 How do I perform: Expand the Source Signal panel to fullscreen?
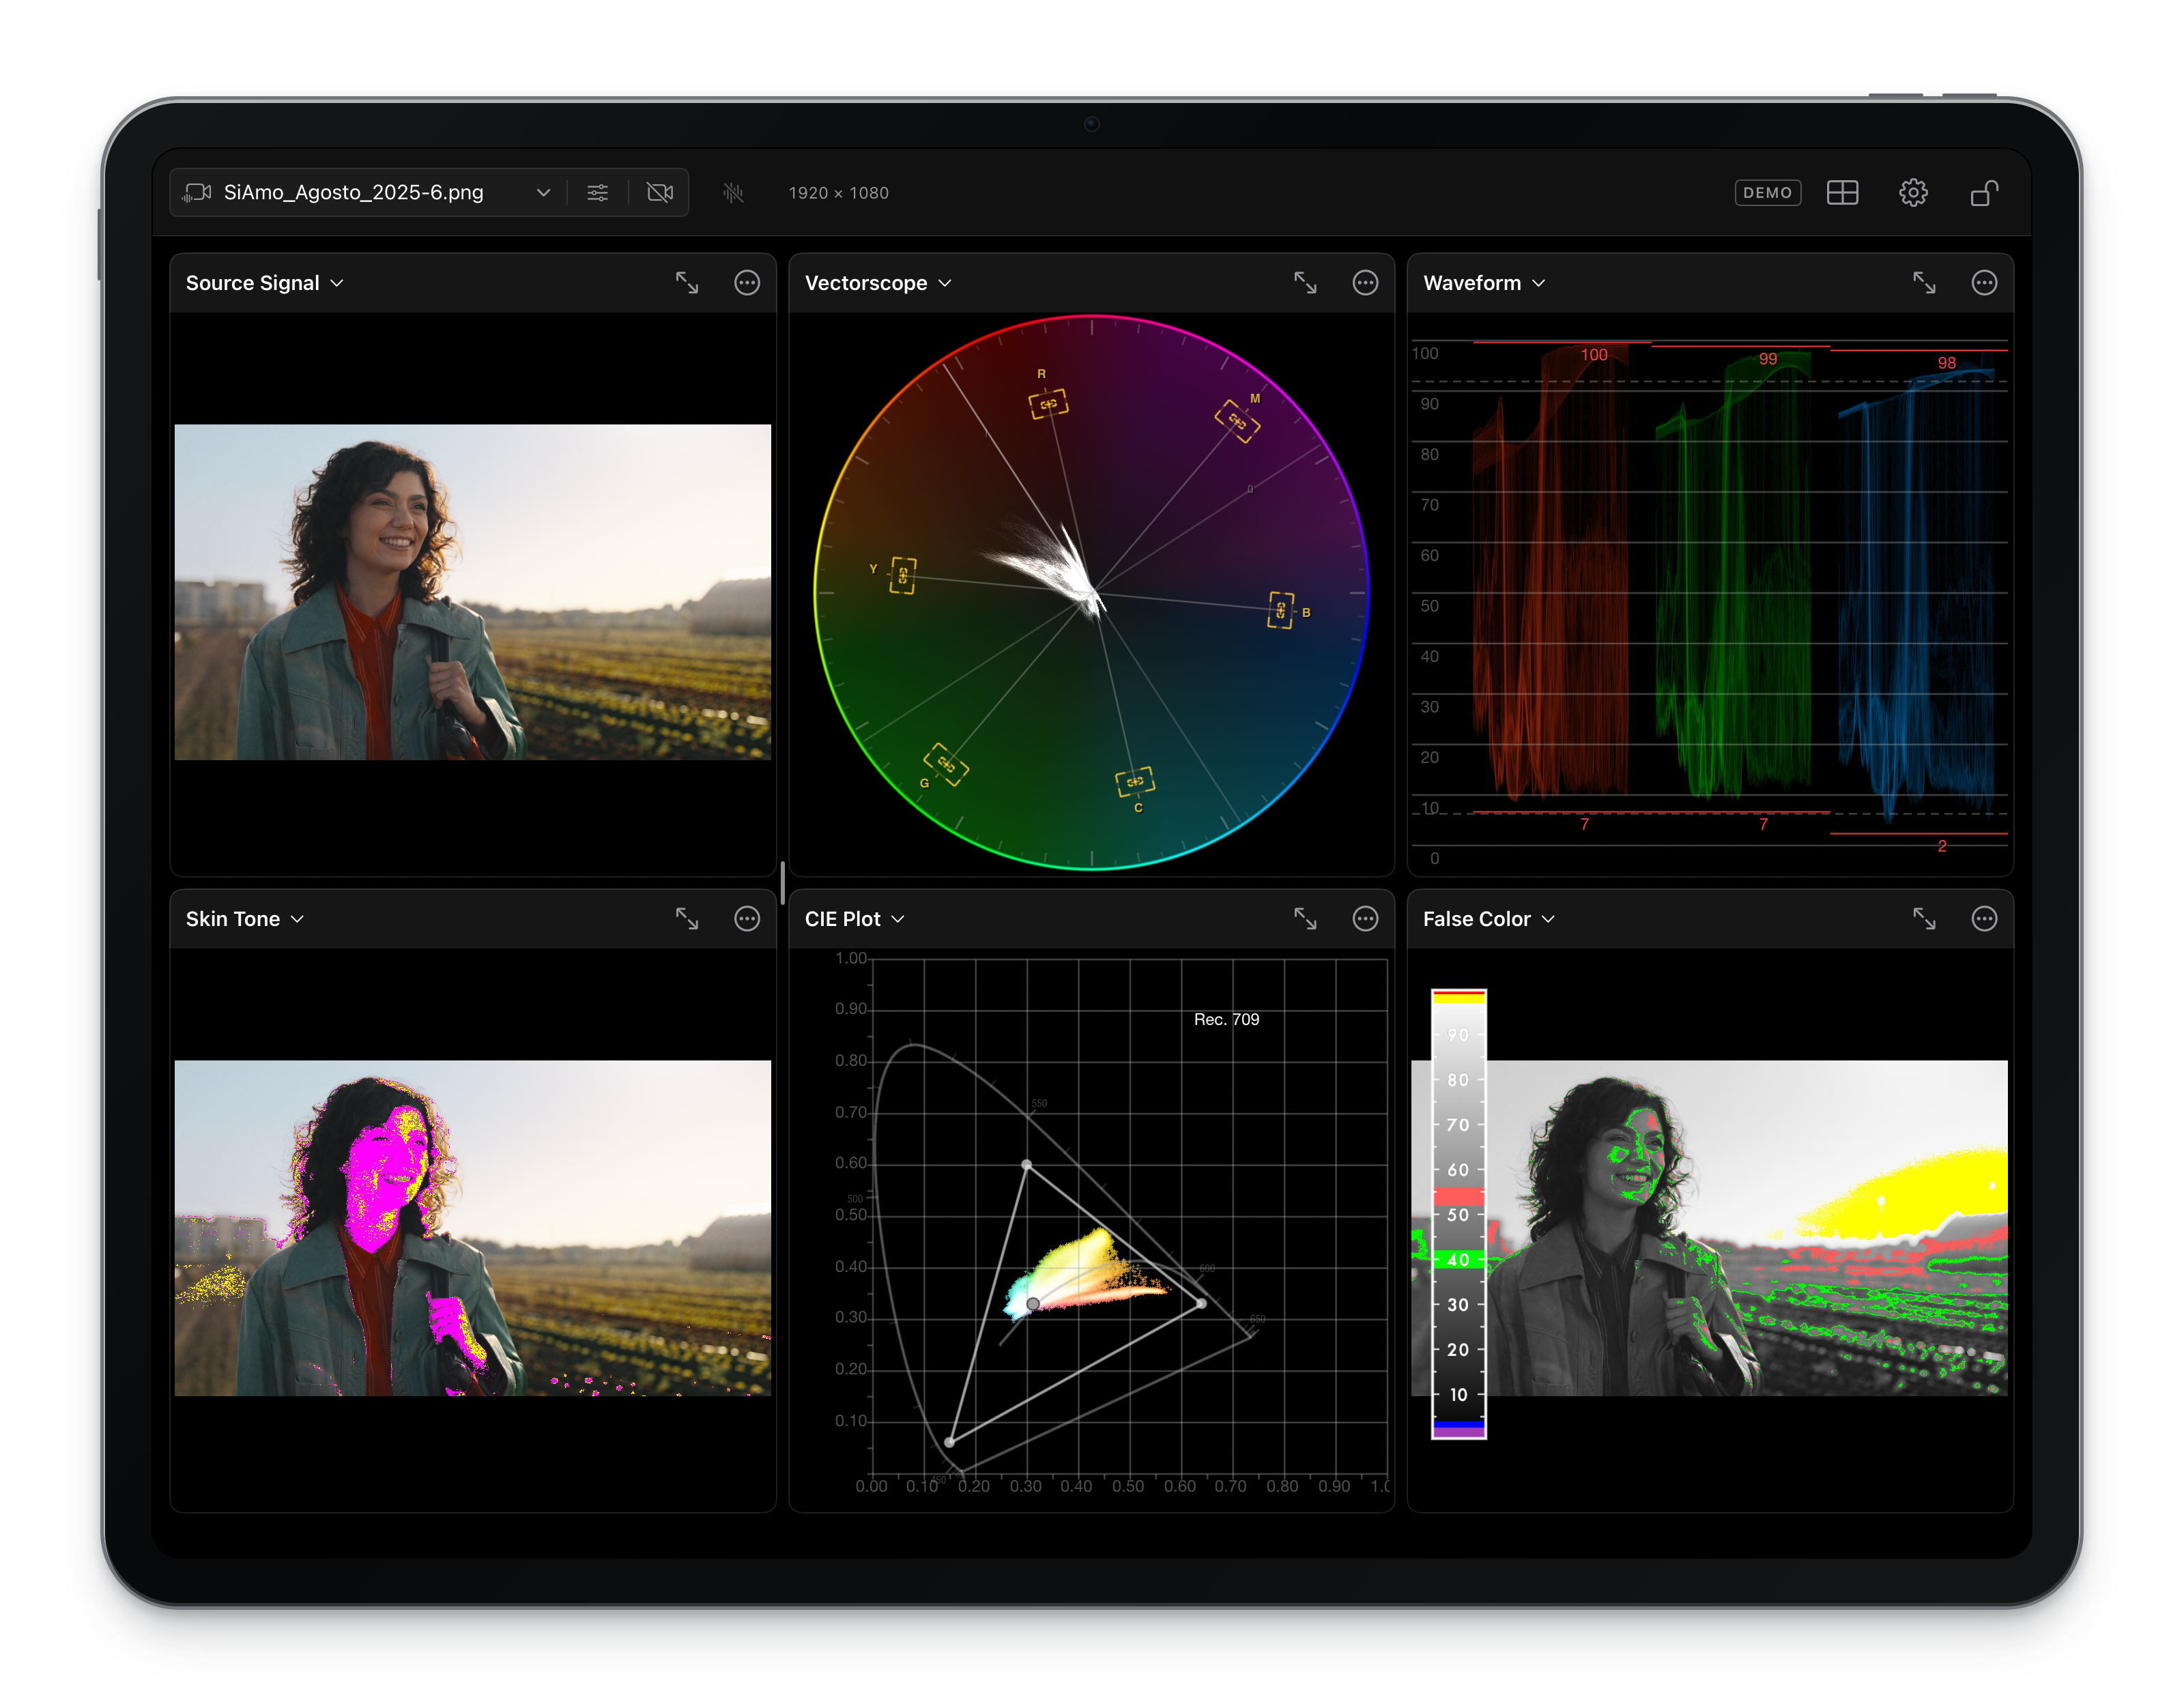tap(687, 283)
